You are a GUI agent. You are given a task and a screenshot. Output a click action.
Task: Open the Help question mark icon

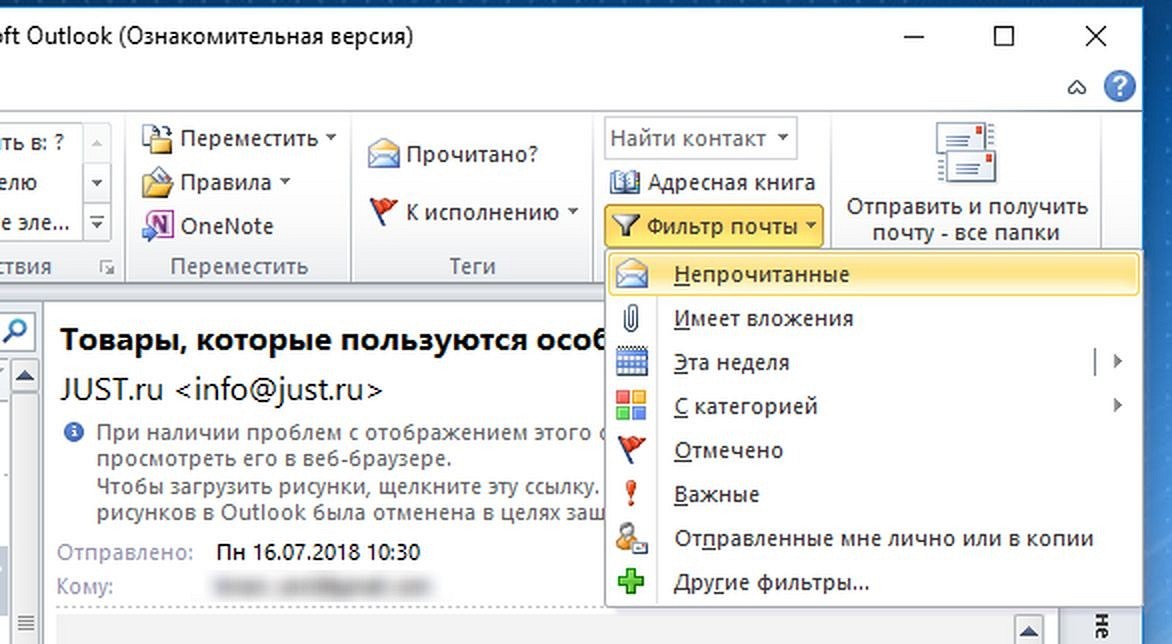1119,87
